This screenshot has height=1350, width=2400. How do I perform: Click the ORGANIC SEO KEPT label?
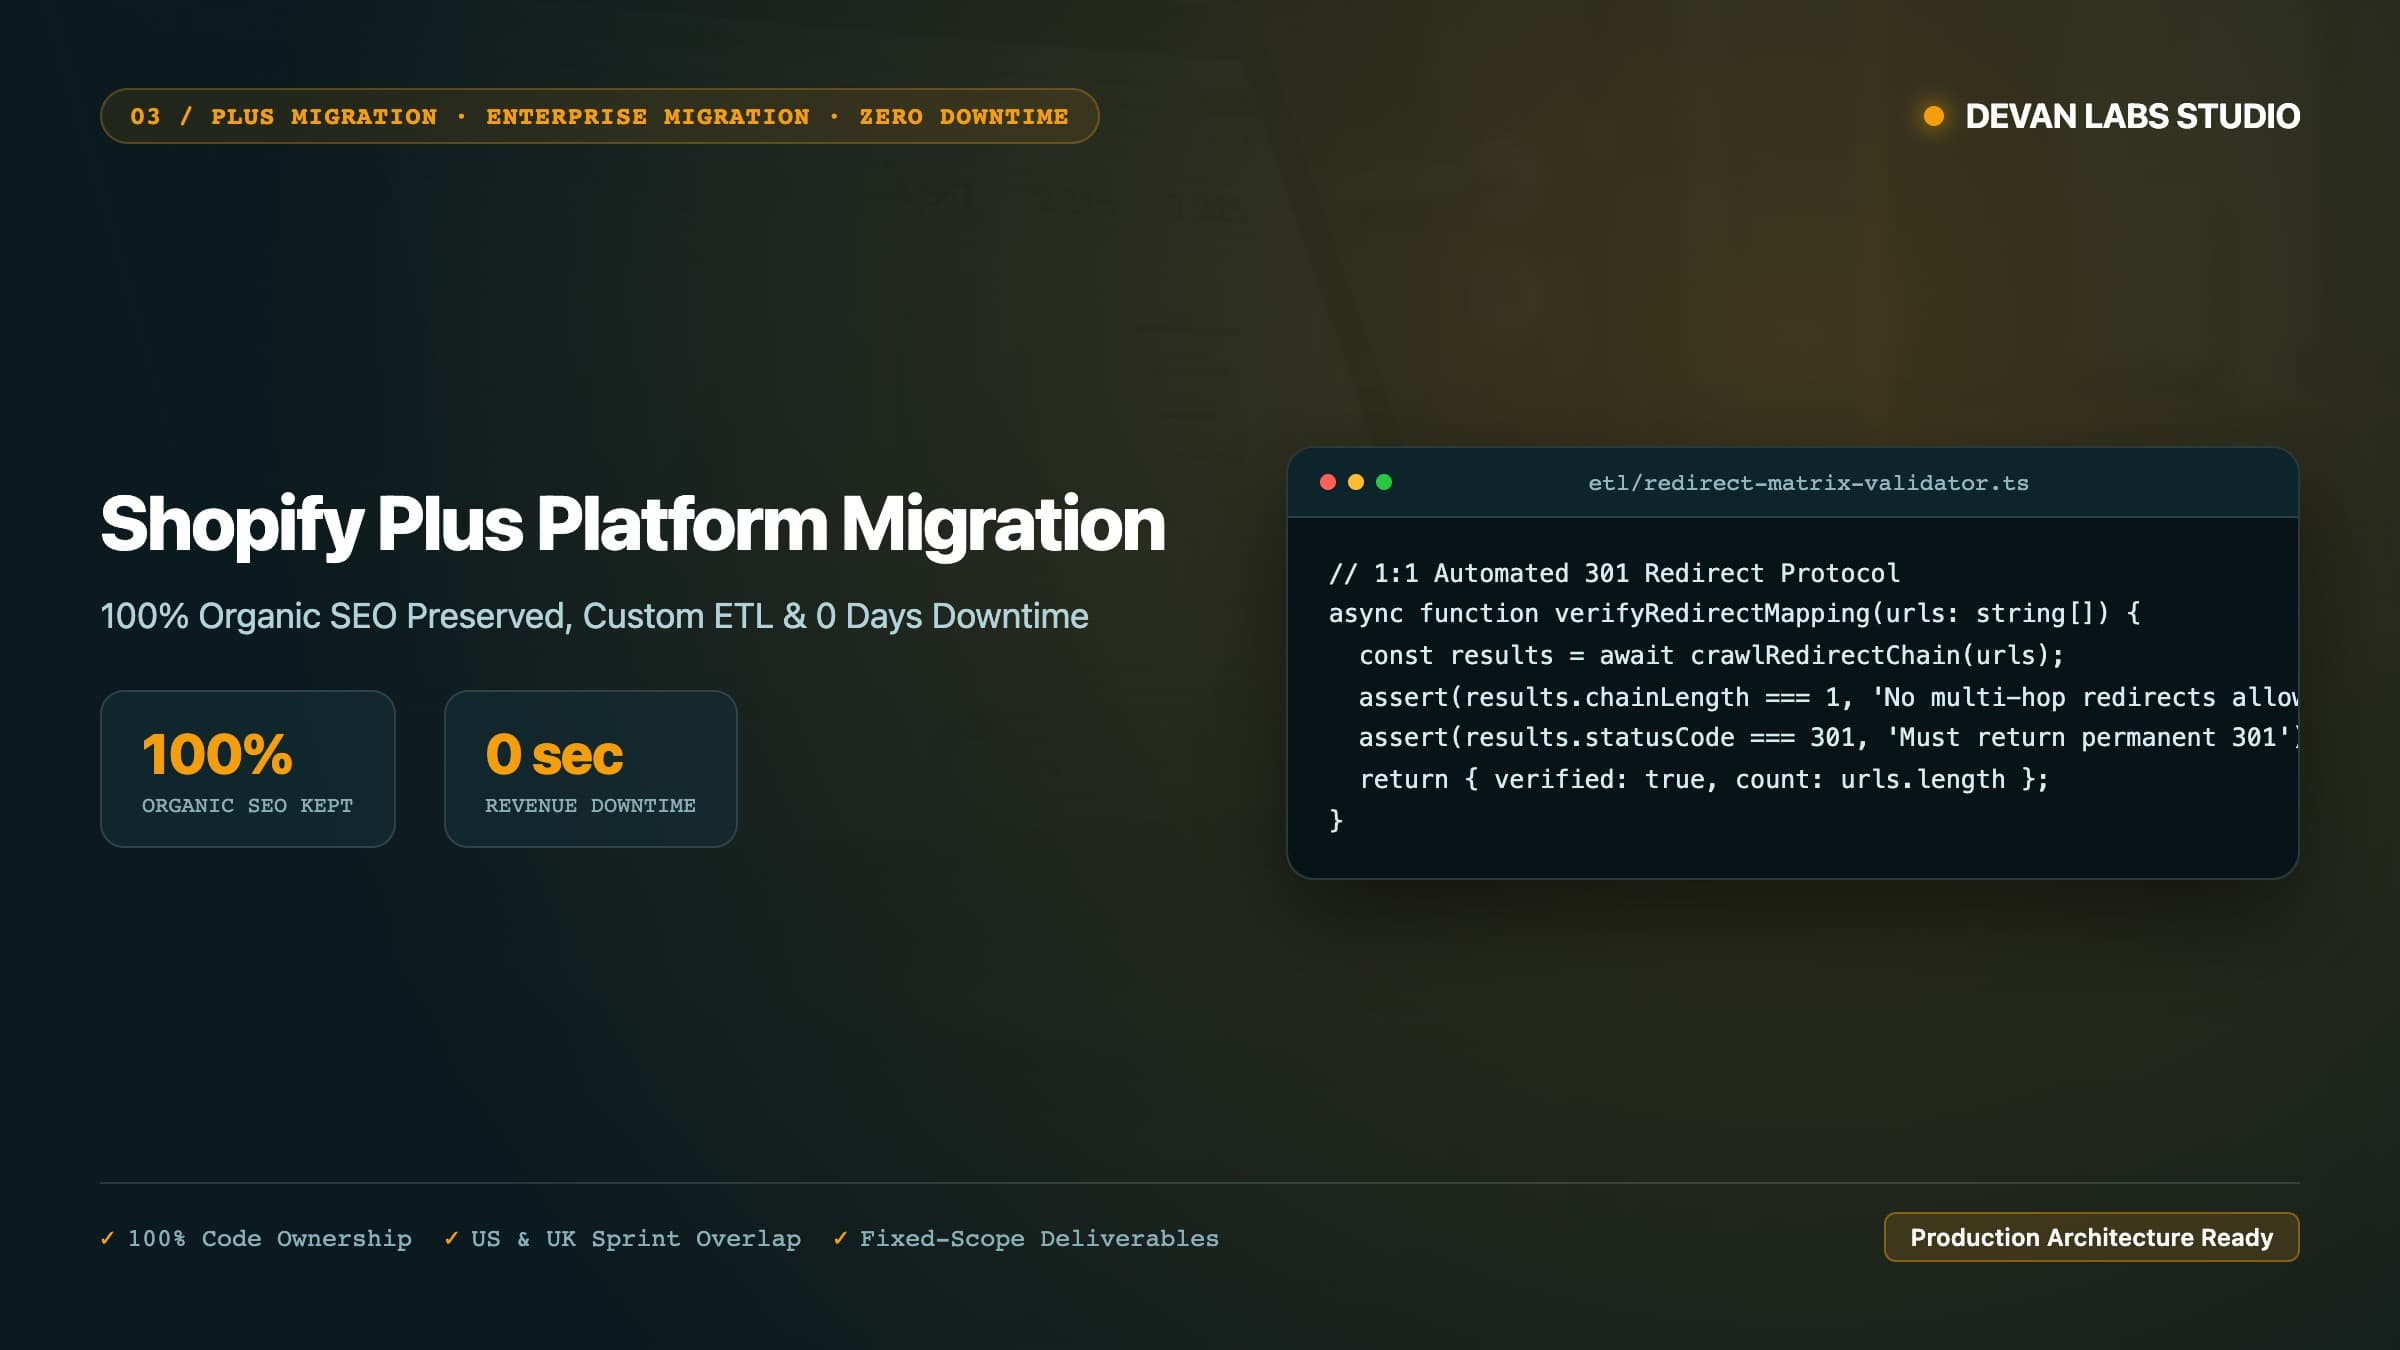click(247, 806)
